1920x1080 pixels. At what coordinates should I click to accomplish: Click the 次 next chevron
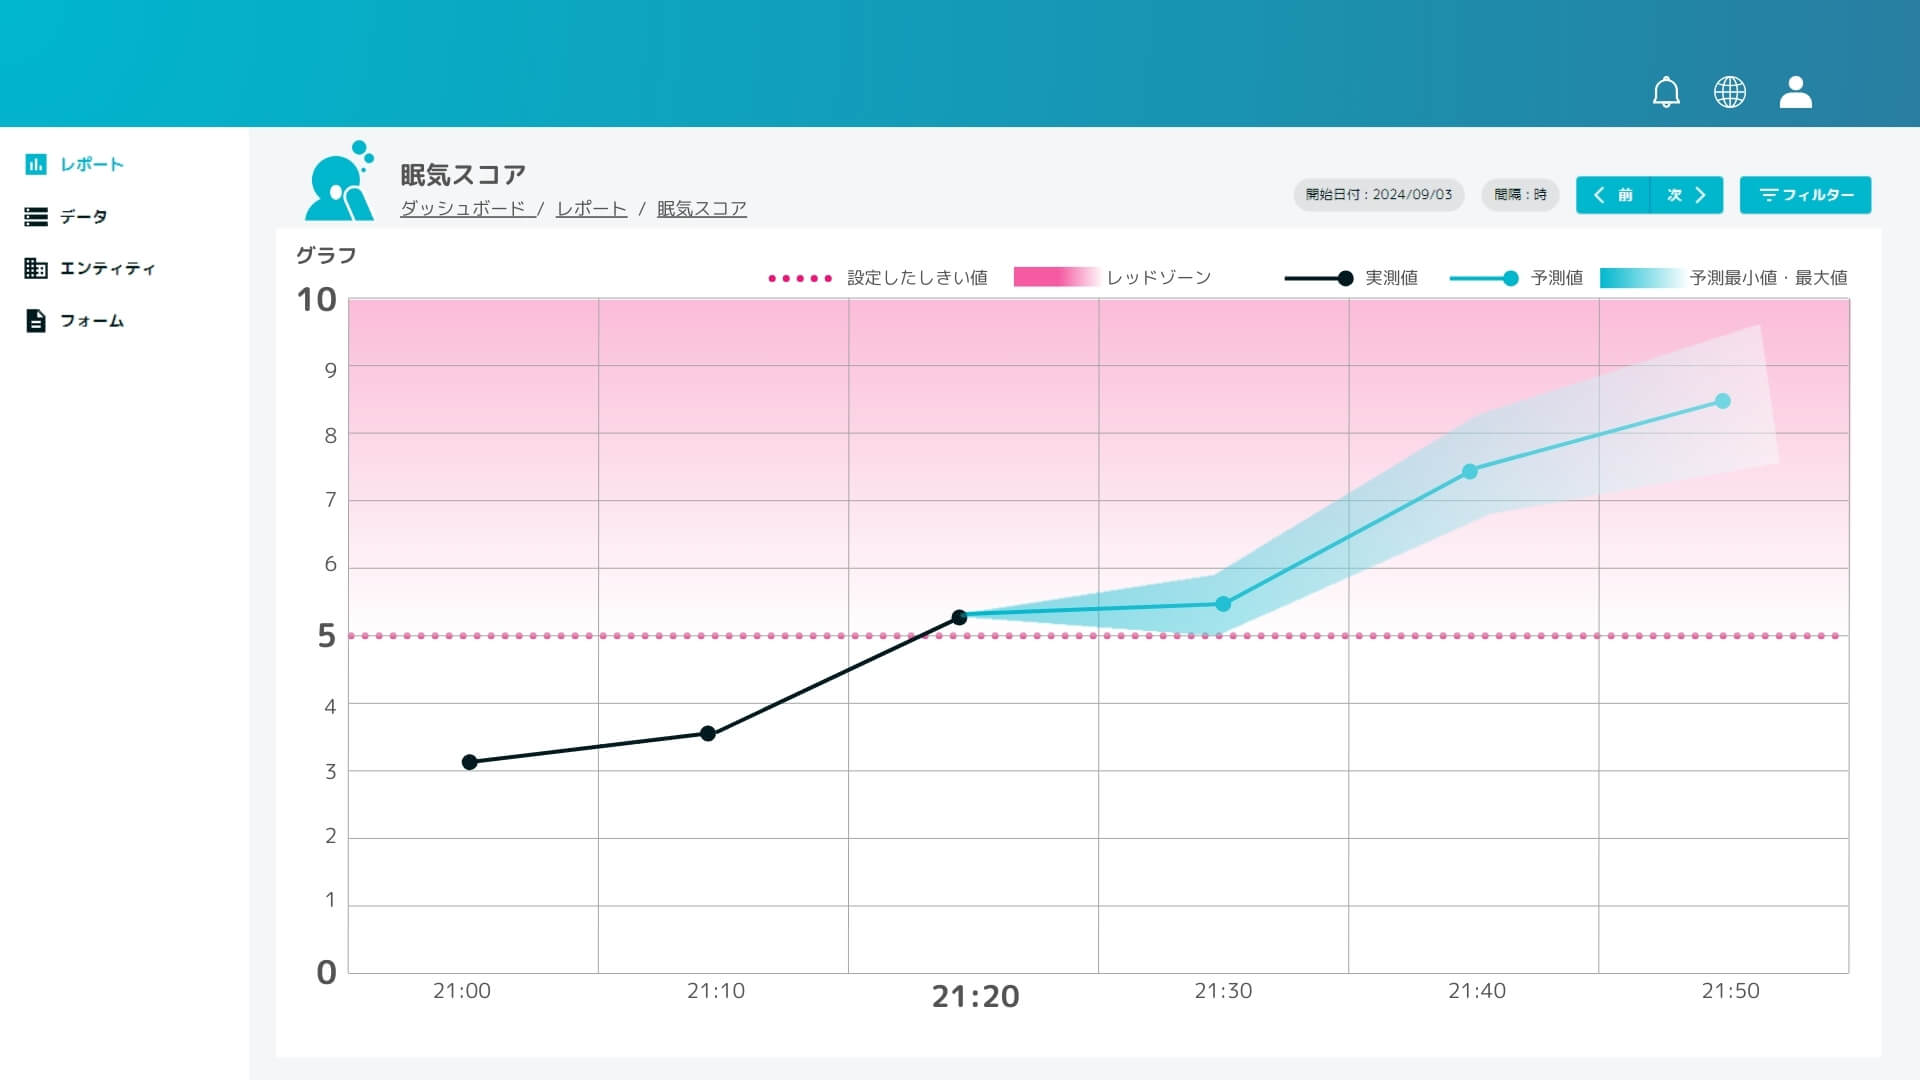coord(1685,195)
